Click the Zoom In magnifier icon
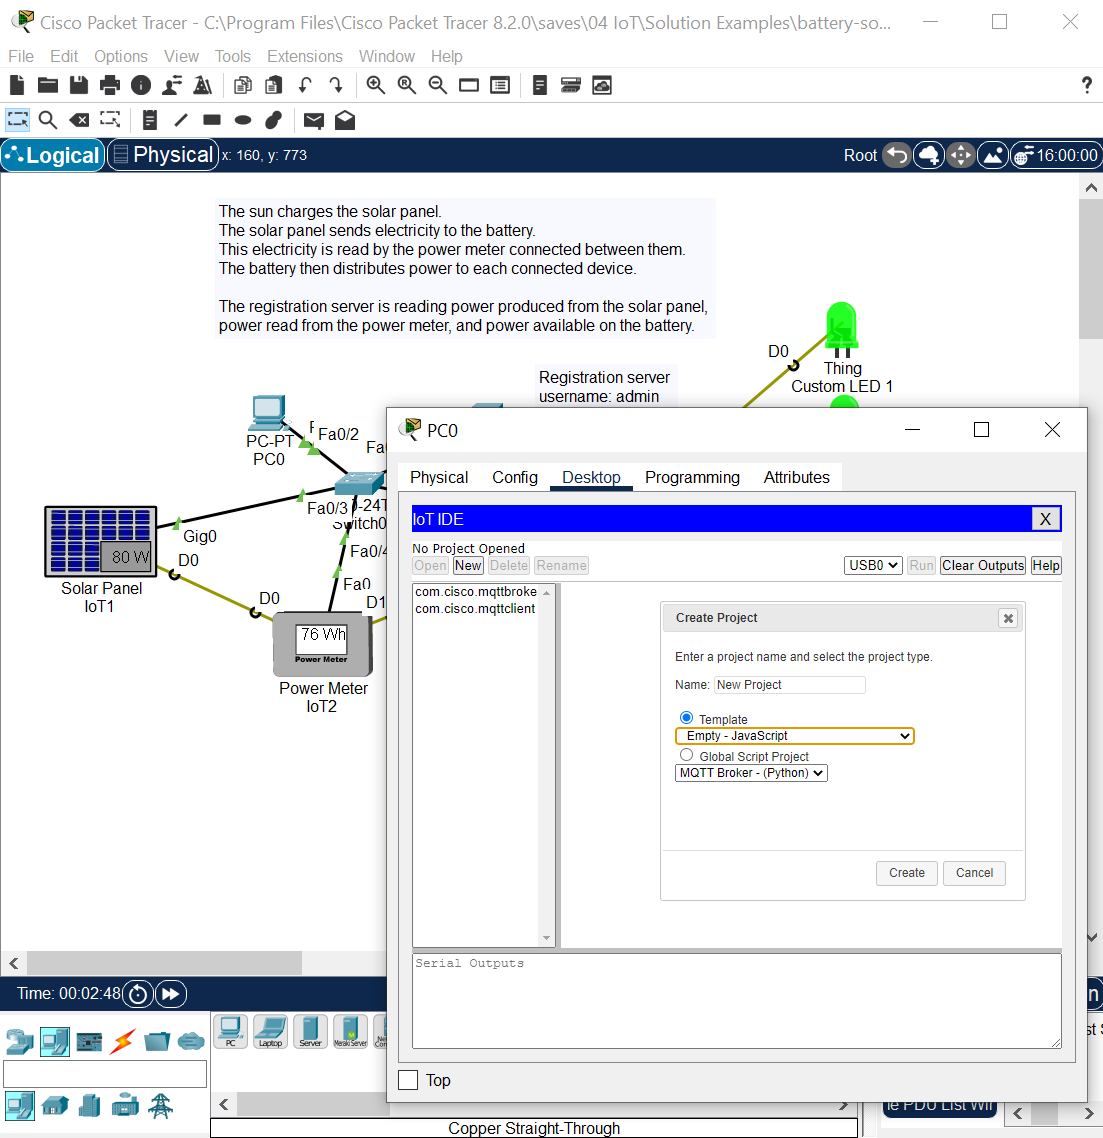Screen dimensions: 1103x1138 point(375,85)
